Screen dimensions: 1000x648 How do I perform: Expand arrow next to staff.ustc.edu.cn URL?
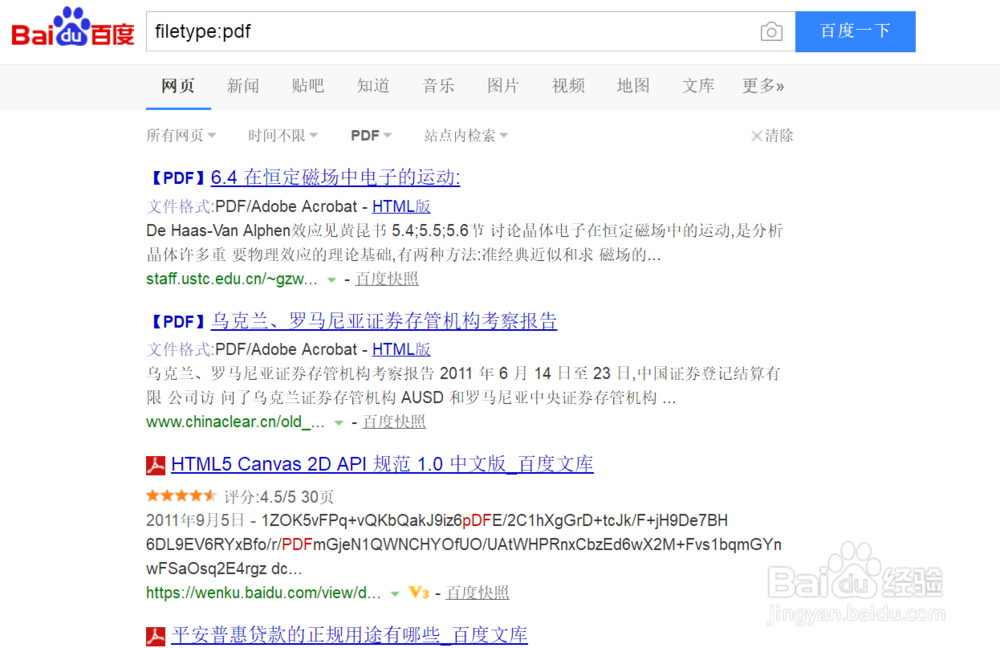[x=332, y=280]
